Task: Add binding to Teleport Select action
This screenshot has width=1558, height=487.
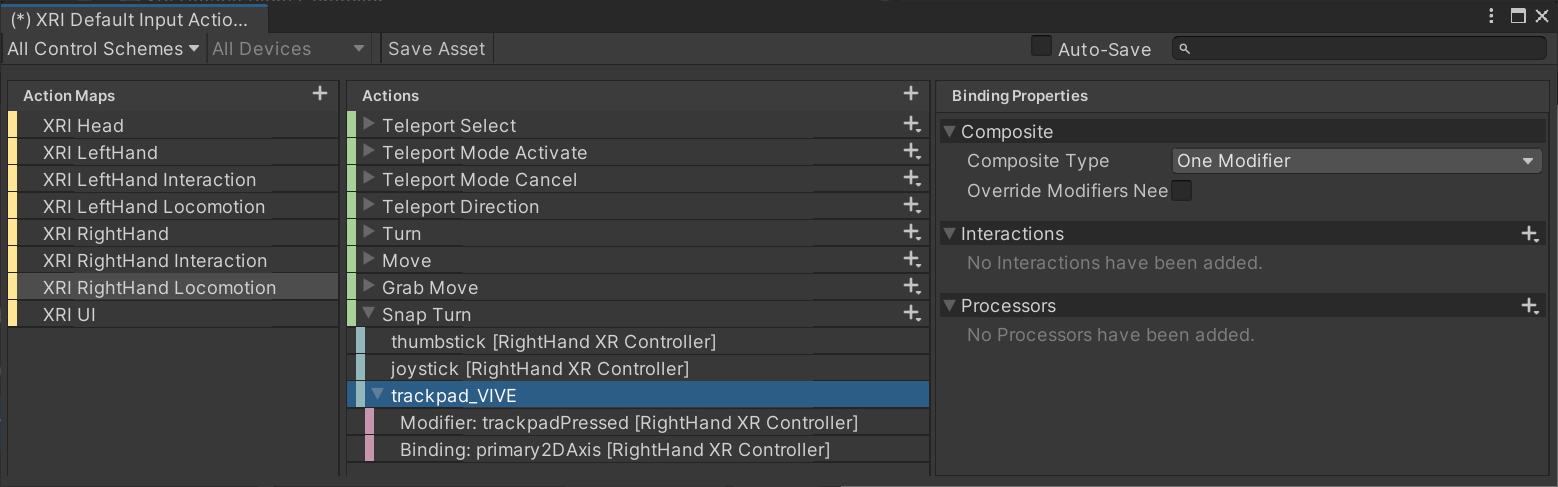Action: pyautogui.click(x=912, y=125)
